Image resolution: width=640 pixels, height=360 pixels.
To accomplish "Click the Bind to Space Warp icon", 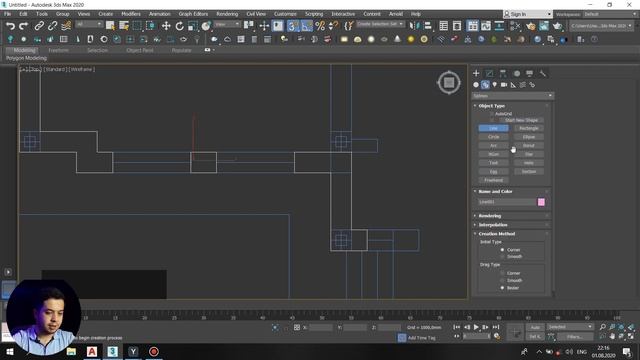I will 66,26.
